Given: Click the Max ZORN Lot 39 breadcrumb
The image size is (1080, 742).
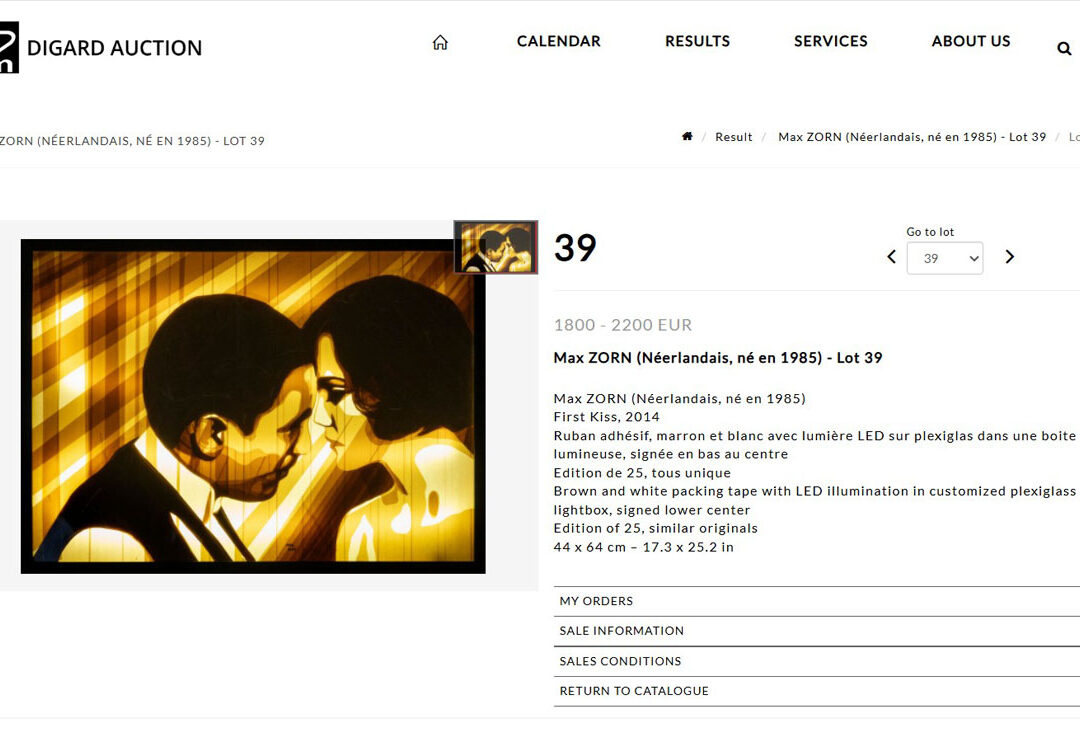Looking at the screenshot, I should (912, 137).
